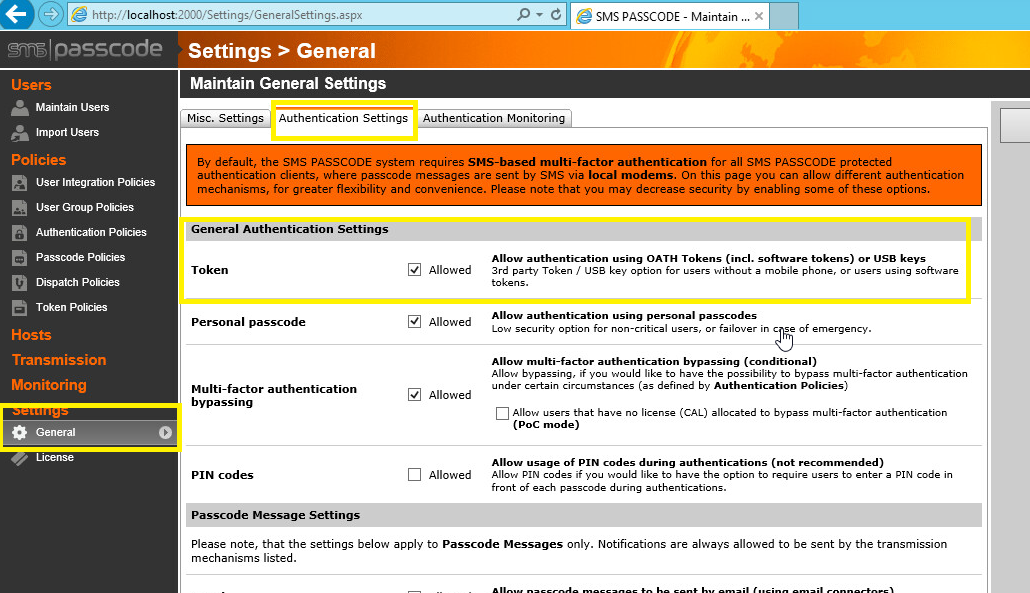Viewport: 1030px width, 593px height.
Task: Click the Dispatch Policies icon
Action: (x=20, y=282)
